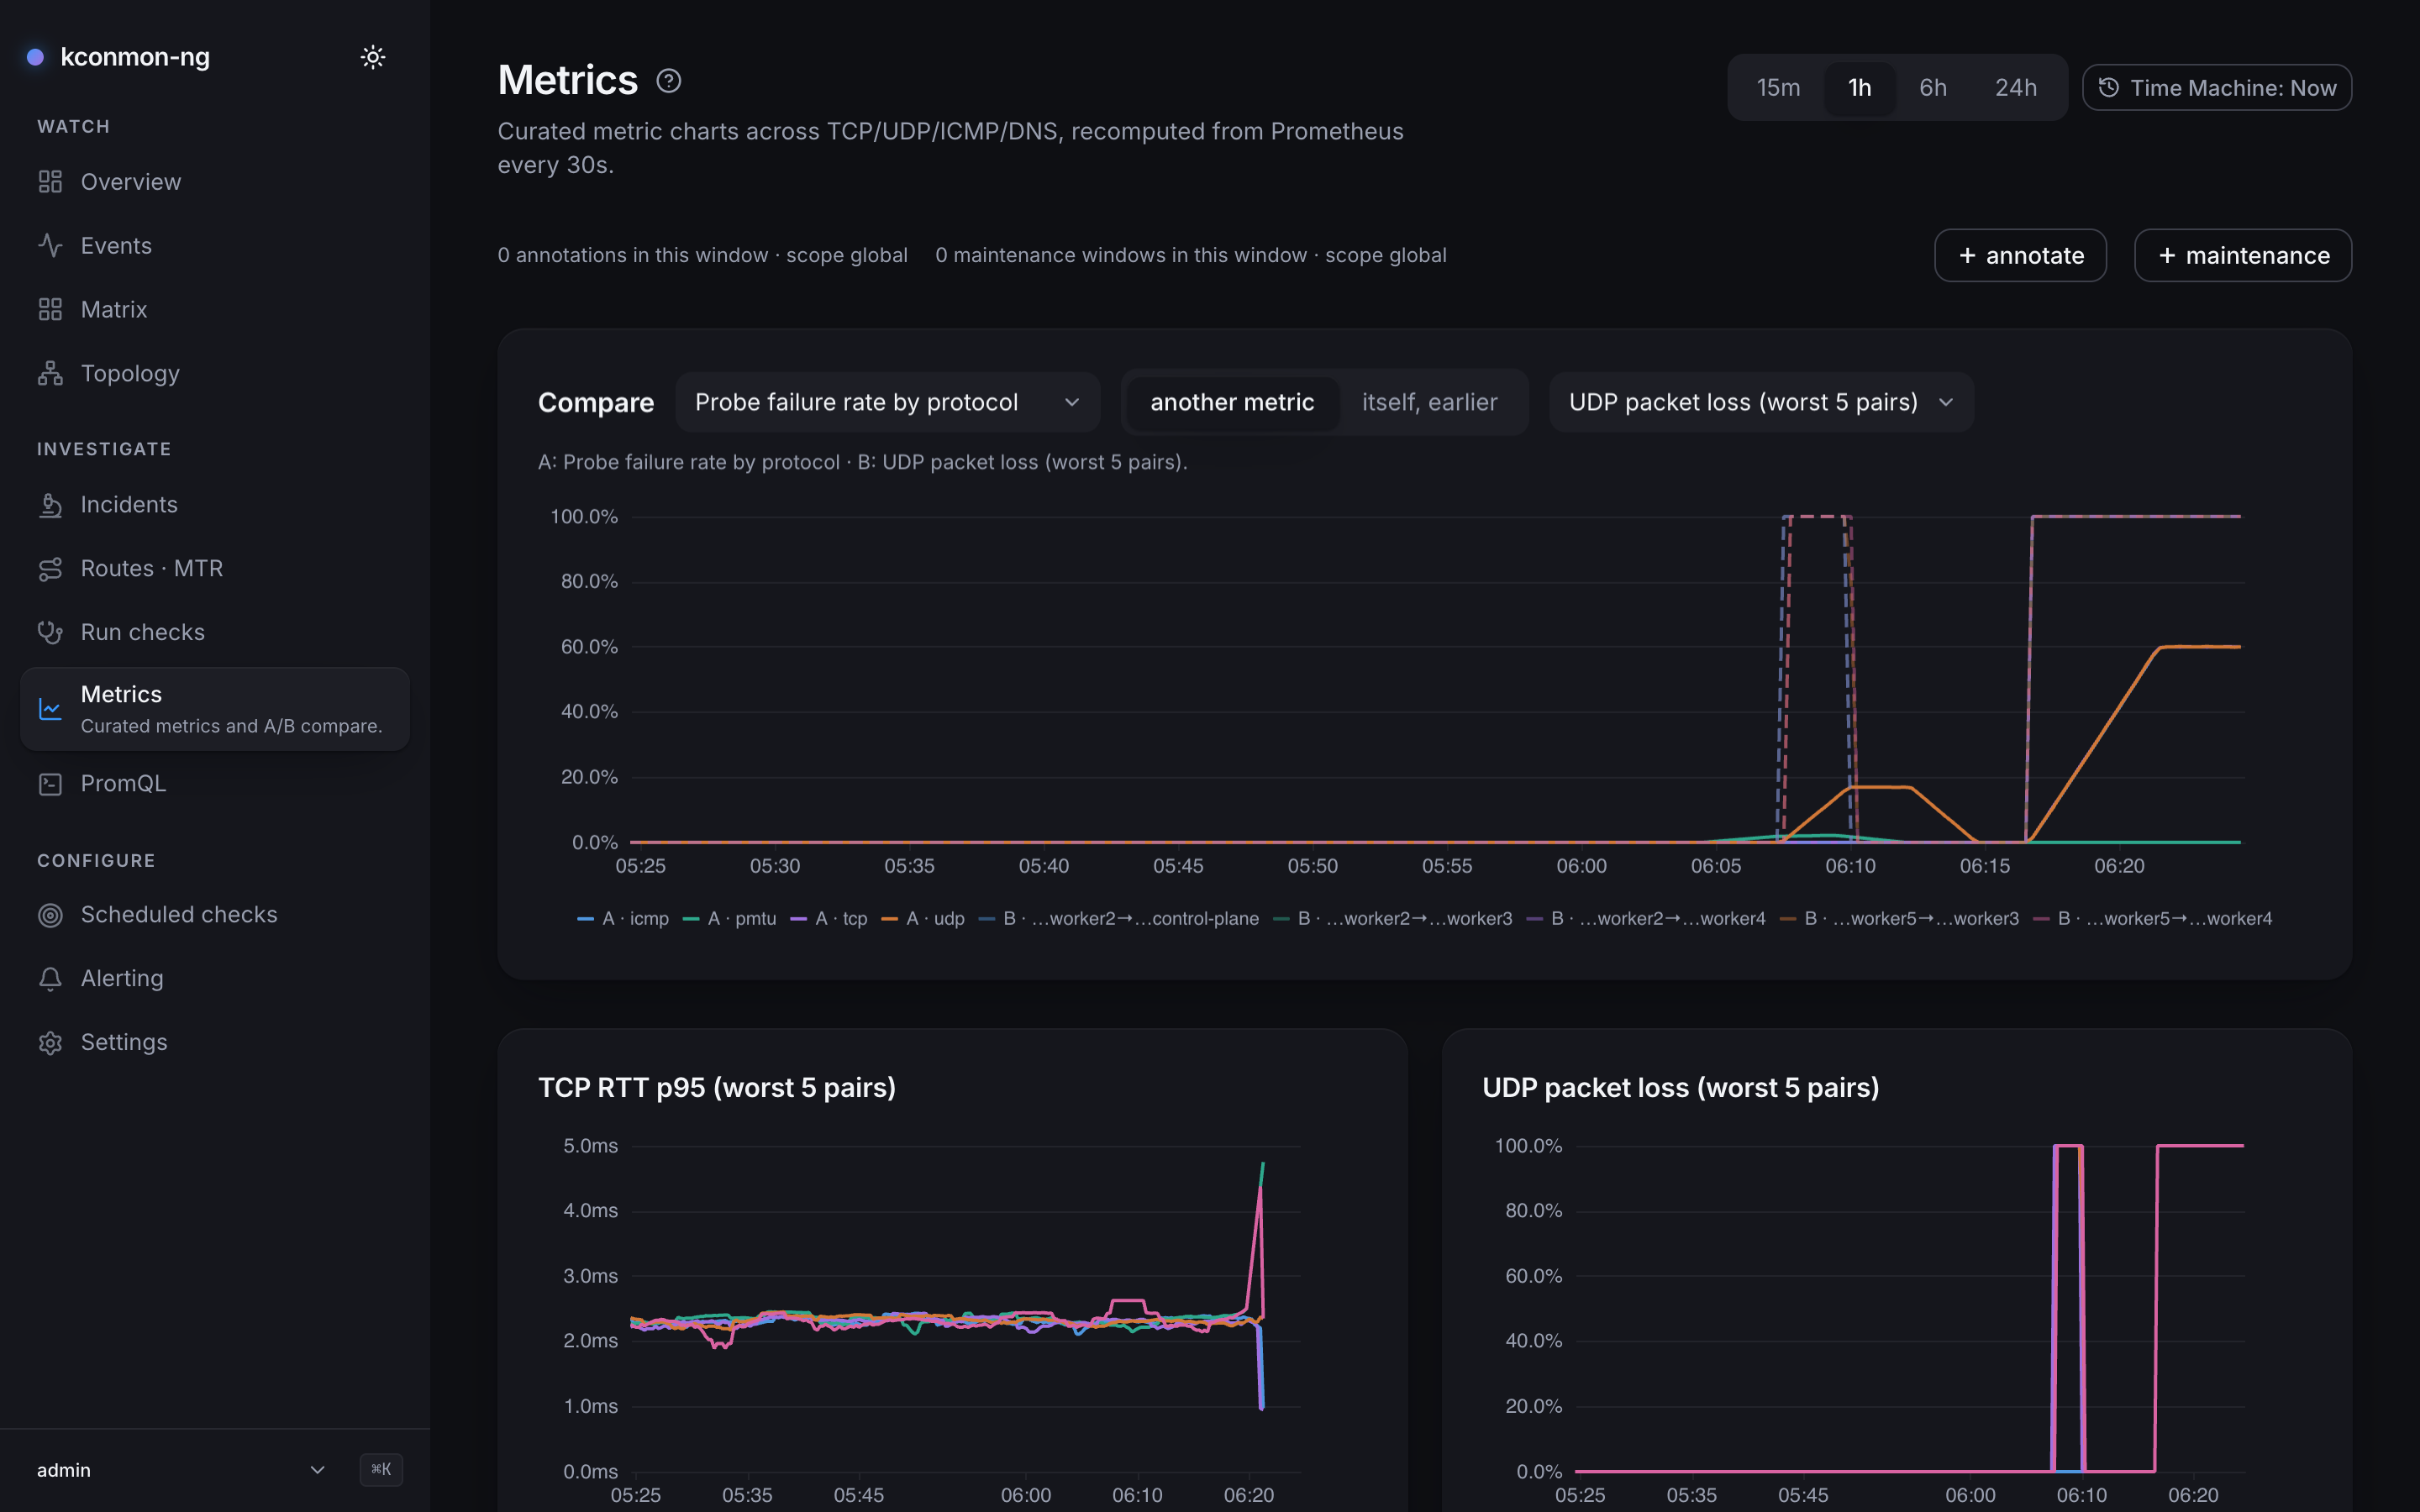
Task: Switch time range to 15m
Action: click(x=1778, y=88)
